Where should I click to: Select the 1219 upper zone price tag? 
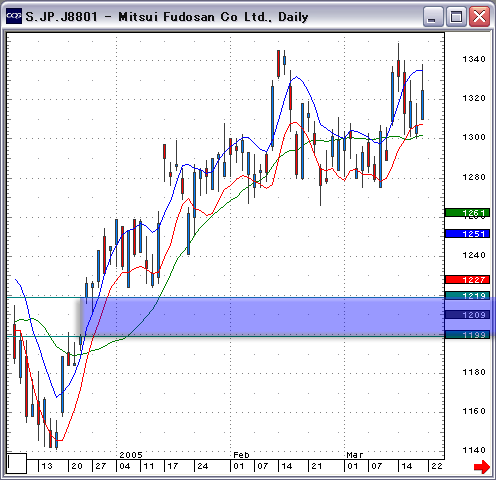[x=467, y=295]
